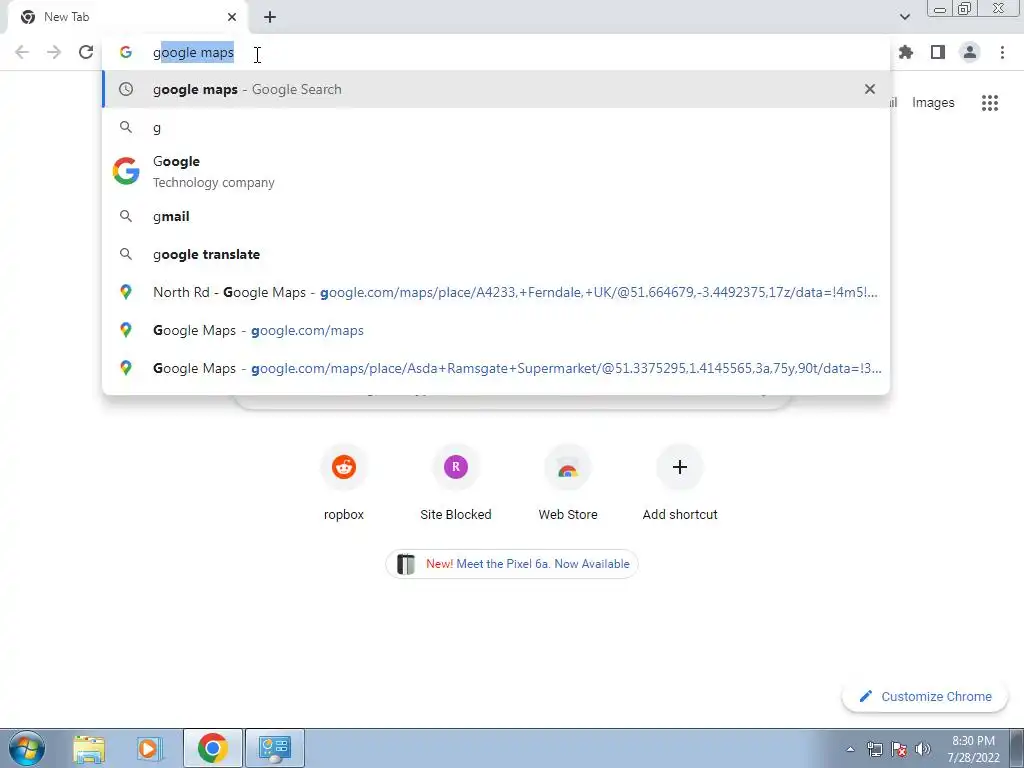Open the Images link

pos(933,103)
